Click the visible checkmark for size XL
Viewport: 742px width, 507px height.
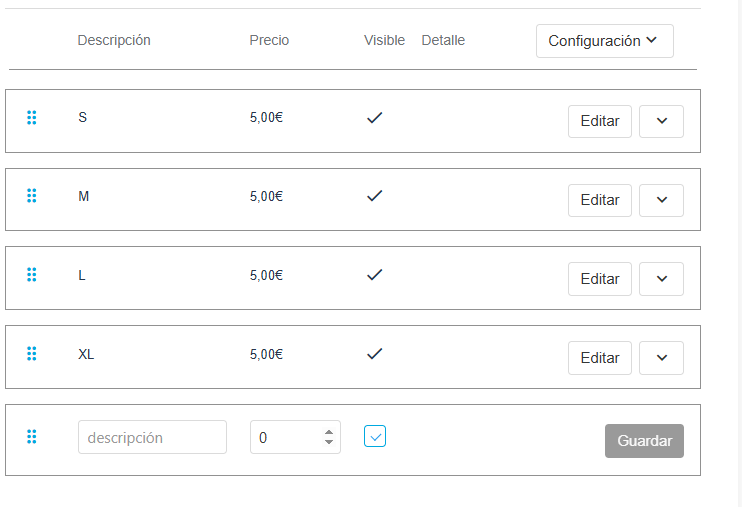[x=375, y=353]
